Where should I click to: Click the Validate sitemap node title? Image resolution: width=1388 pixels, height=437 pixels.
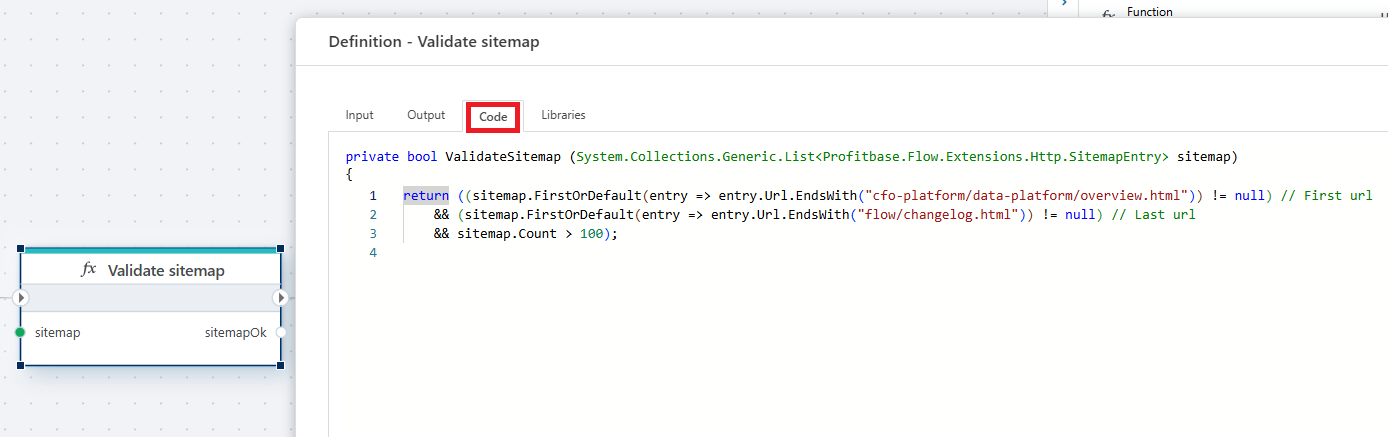pos(166,271)
